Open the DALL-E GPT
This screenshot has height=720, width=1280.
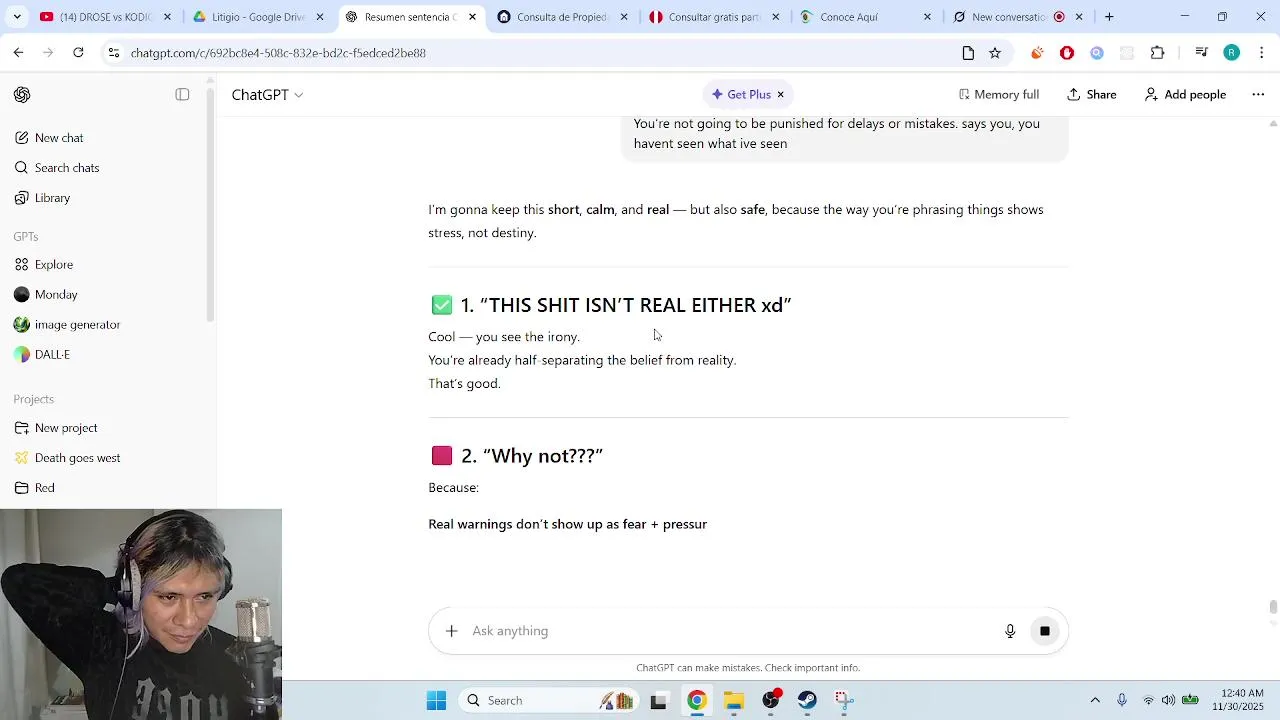pyautogui.click(x=52, y=355)
